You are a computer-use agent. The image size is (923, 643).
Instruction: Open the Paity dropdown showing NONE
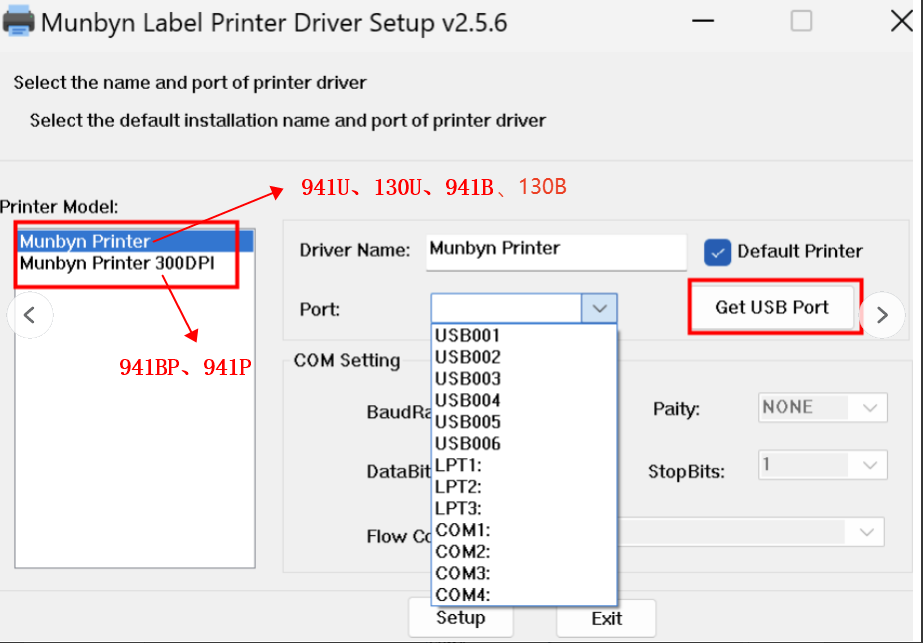(x=822, y=407)
